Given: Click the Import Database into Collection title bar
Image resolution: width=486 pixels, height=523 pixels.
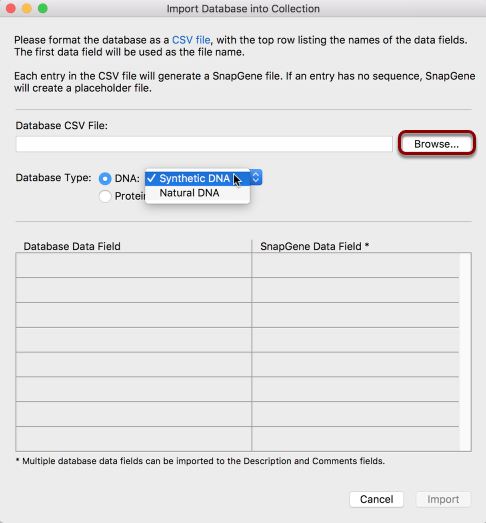Looking at the screenshot, I should click(x=243, y=8).
